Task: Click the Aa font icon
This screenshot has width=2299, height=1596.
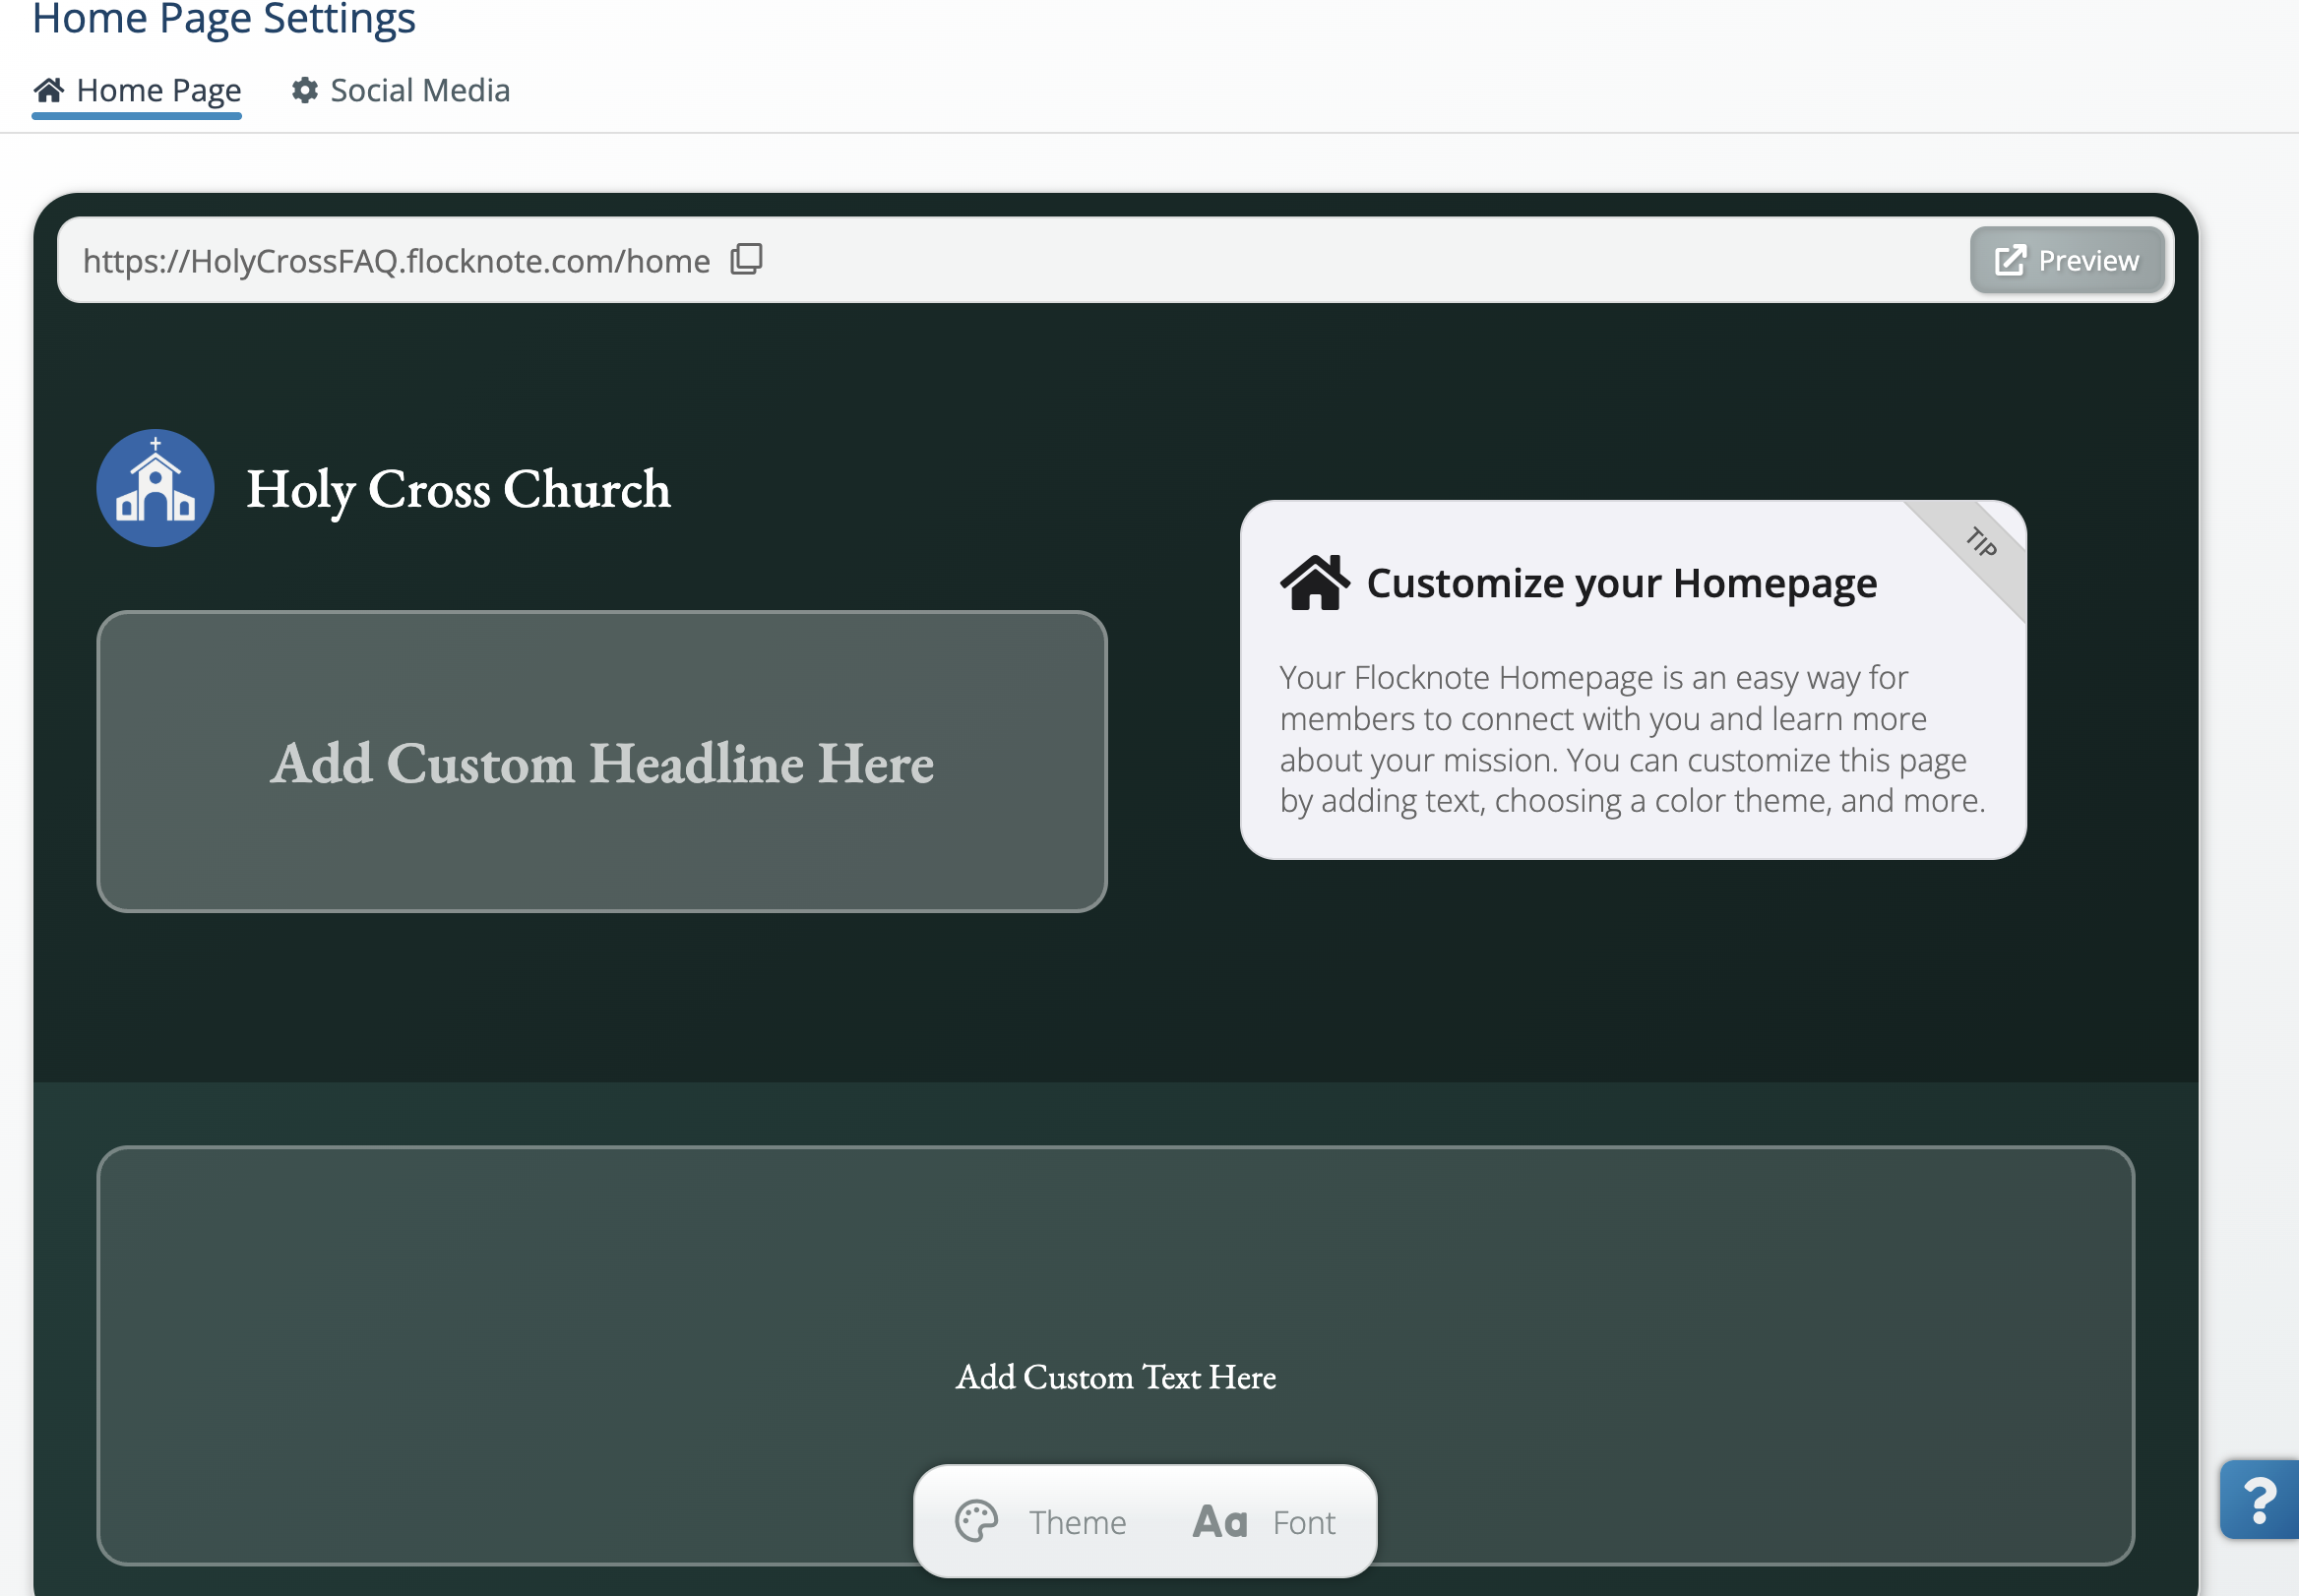Action: point(1220,1522)
